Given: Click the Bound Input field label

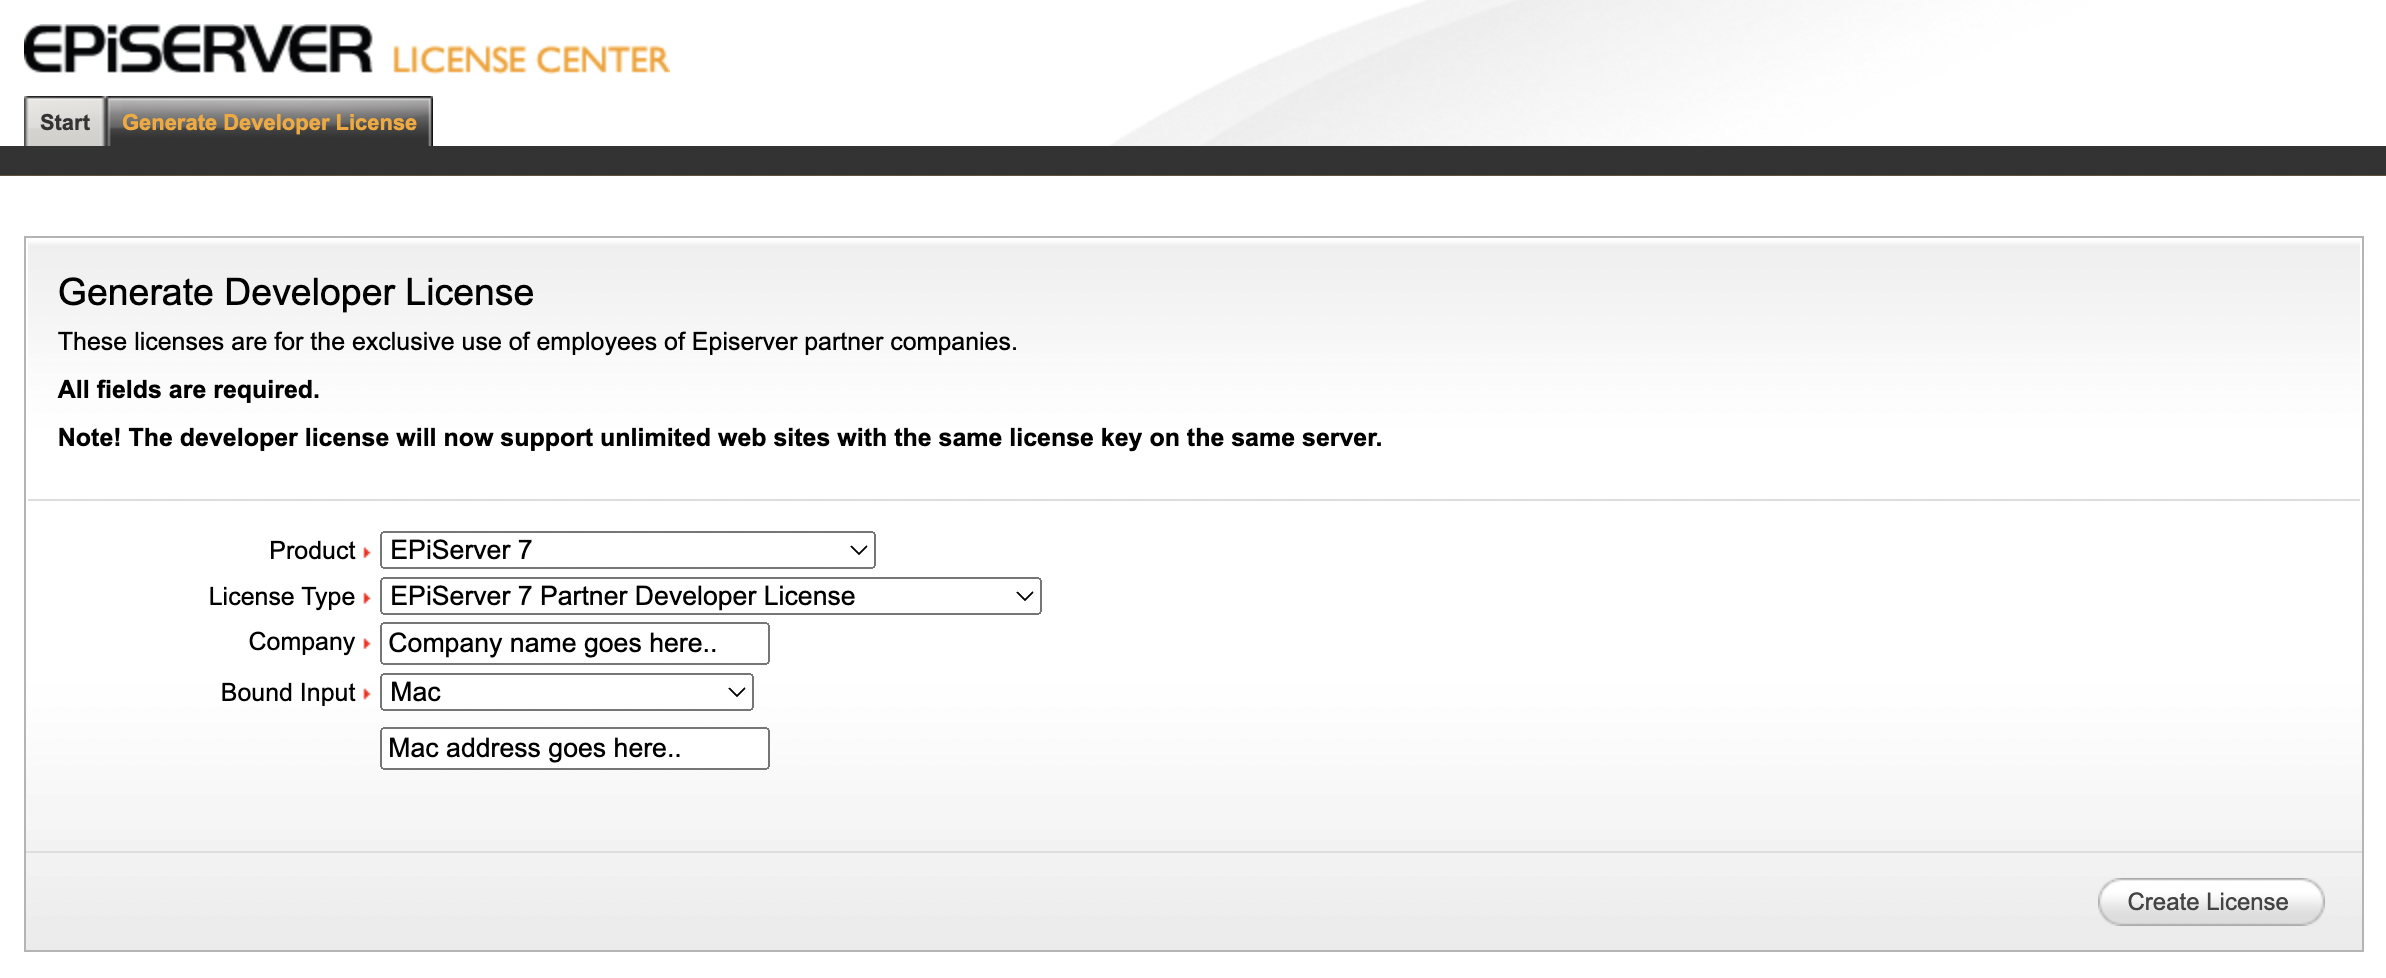Looking at the screenshot, I should (x=288, y=692).
